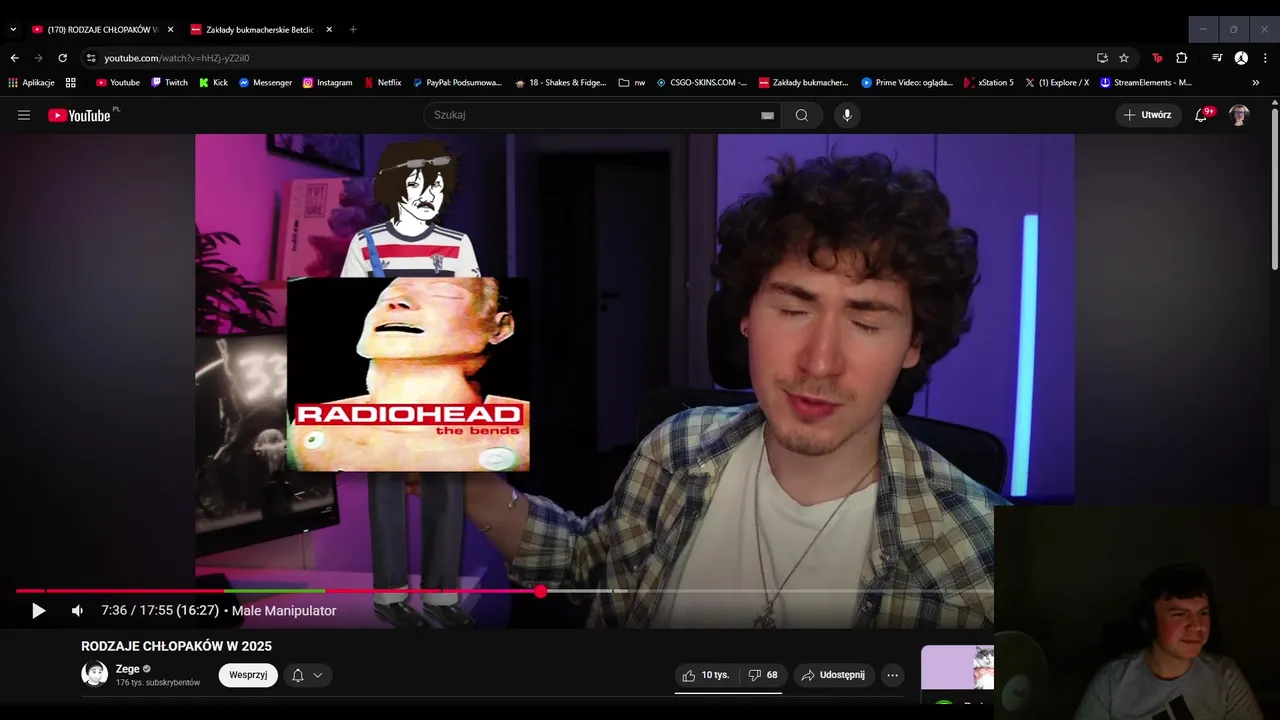This screenshot has width=1280, height=720.
Task: Open the on-screen keyboard icon in search
Action: (767, 115)
